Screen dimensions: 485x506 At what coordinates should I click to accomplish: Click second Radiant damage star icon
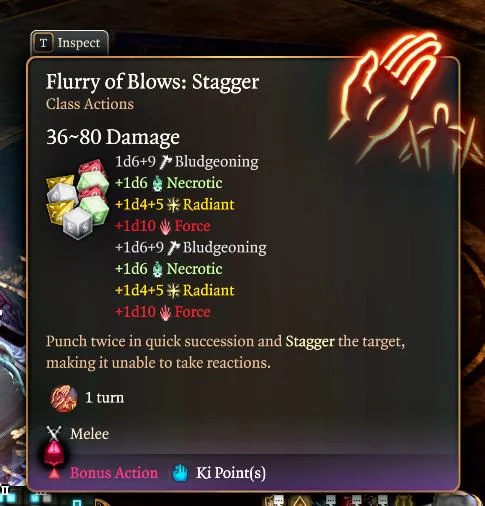point(173,291)
